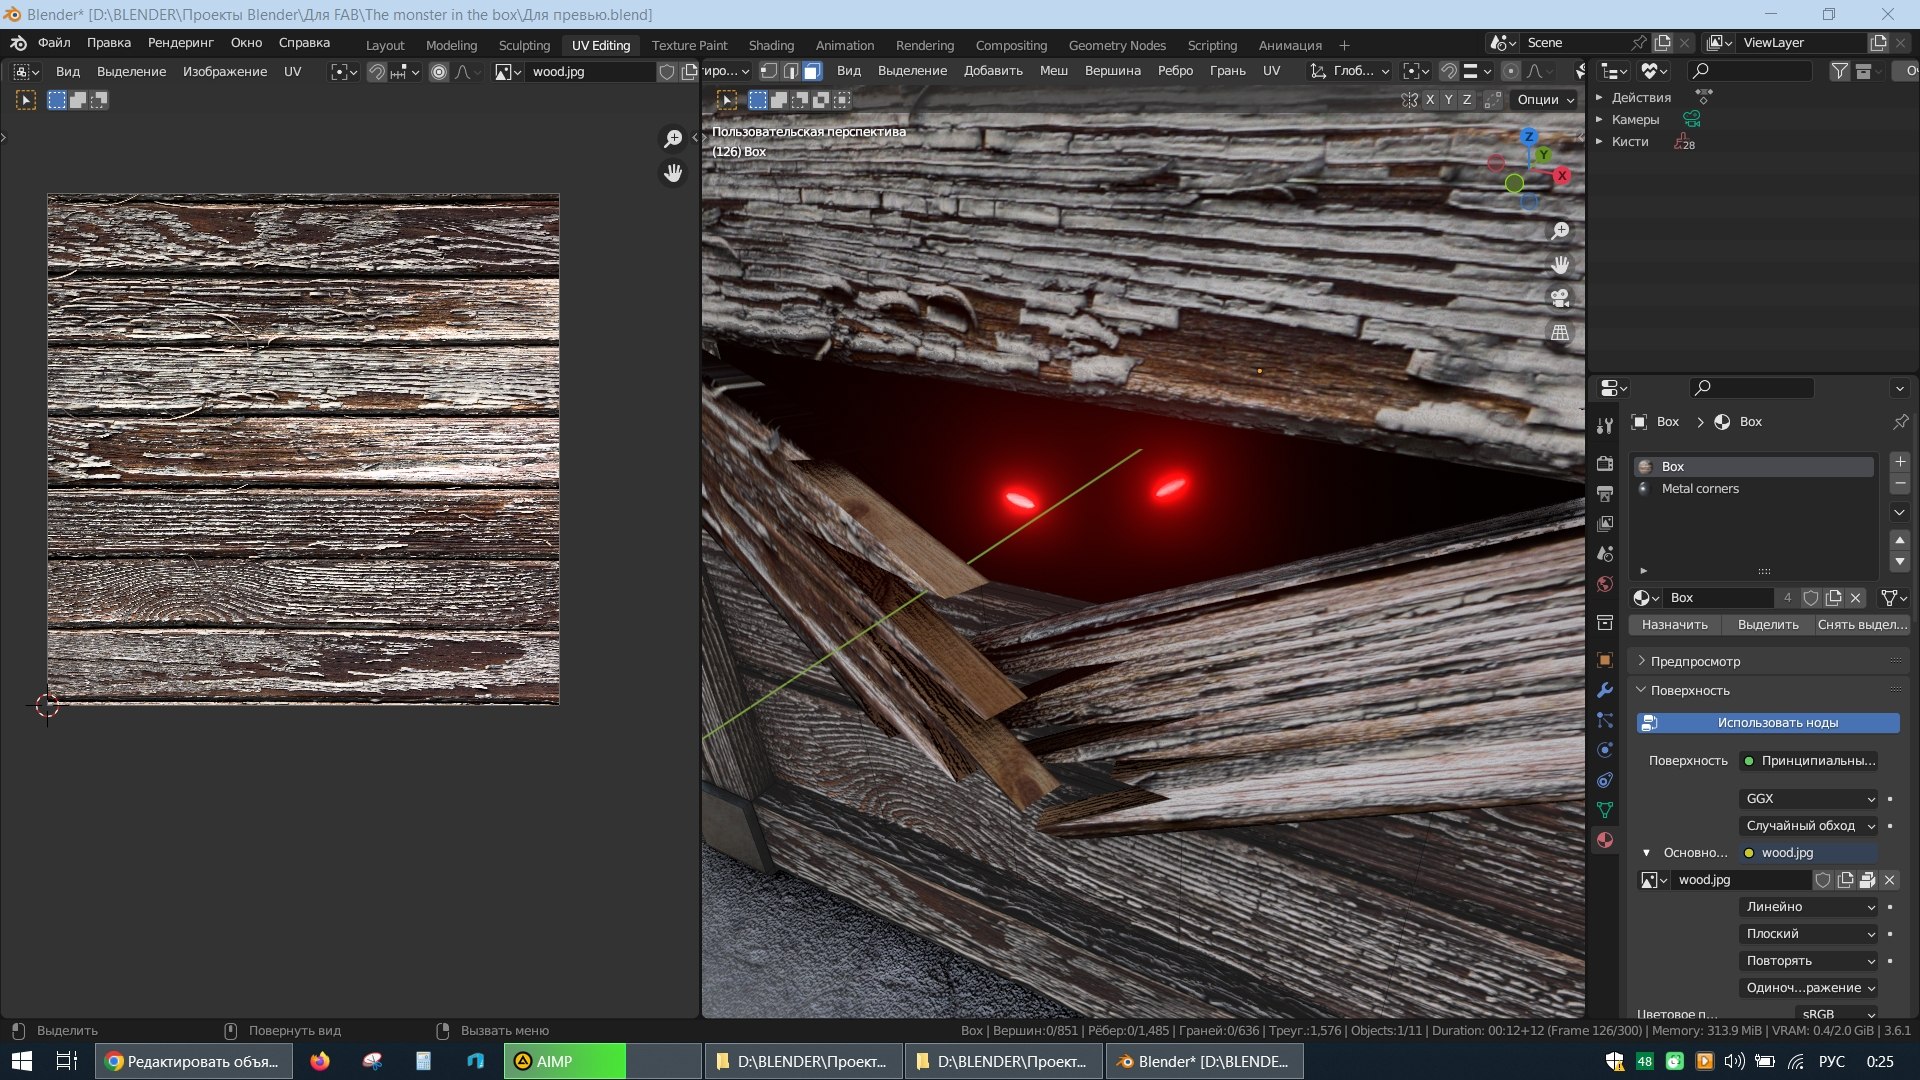The width and height of the screenshot is (1920, 1080).
Task: Unlink wood.jpg image in material panel
Action: [x=1889, y=880]
